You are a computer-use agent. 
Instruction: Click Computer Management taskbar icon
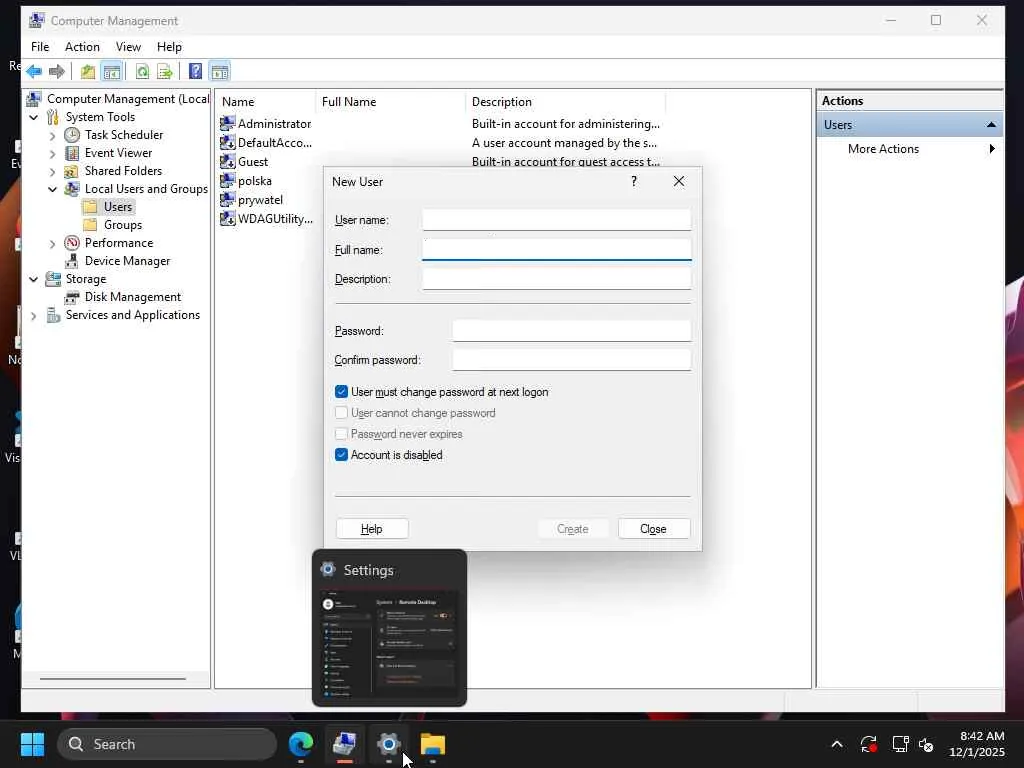[x=344, y=744]
